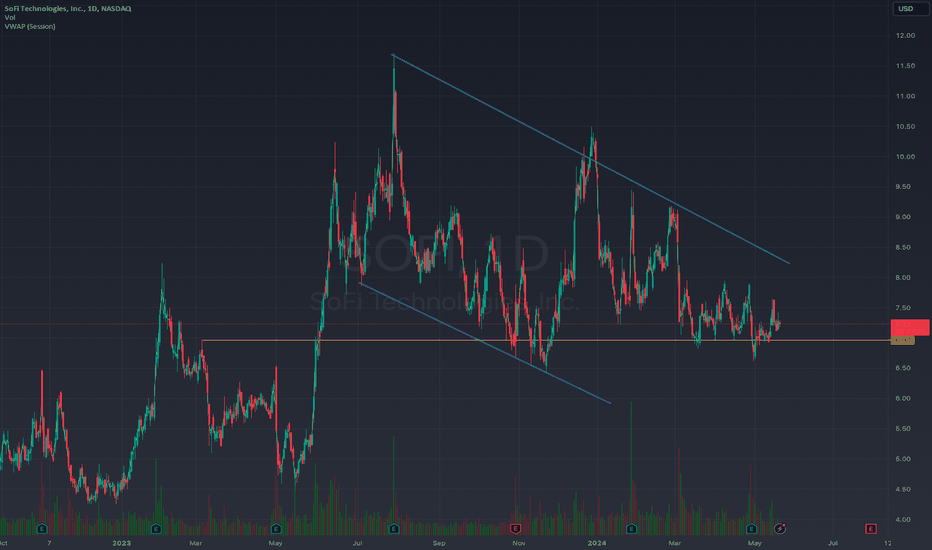Click the SoFi Technologies symbol title in the legend
This screenshot has height=550, width=932.
pyautogui.click(x=68, y=8)
